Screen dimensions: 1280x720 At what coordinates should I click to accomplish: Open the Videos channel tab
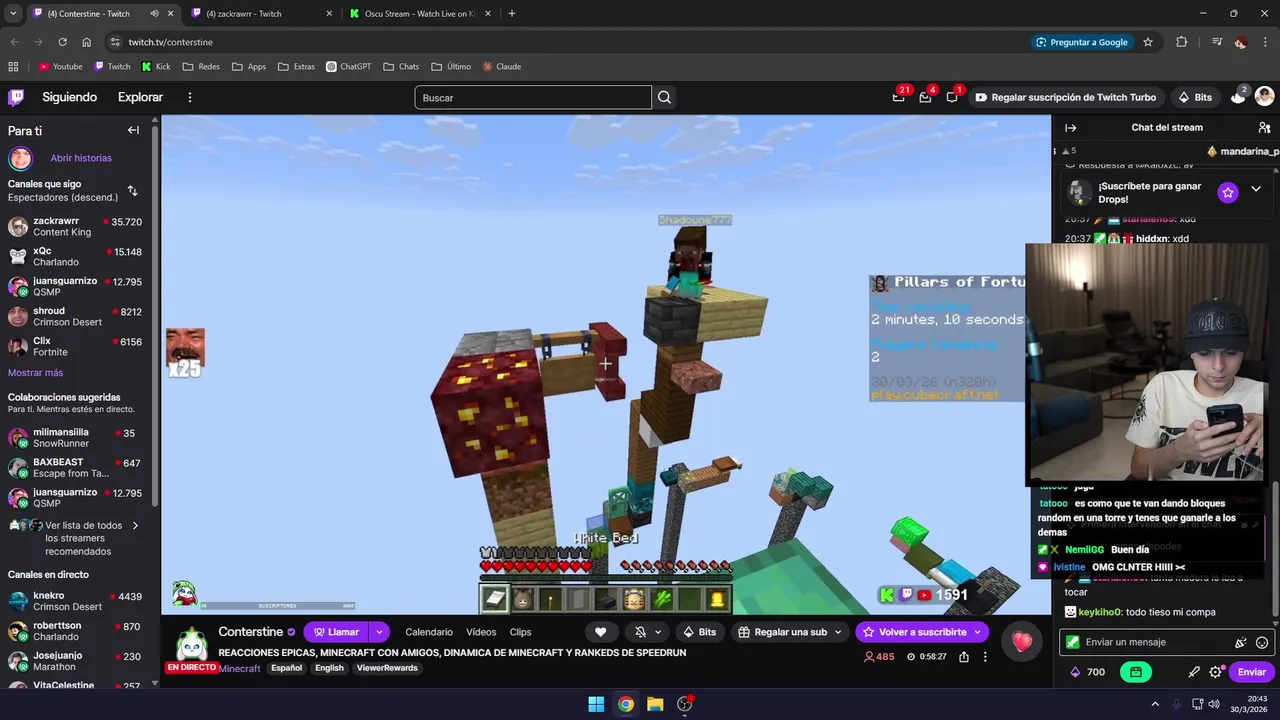481,632
